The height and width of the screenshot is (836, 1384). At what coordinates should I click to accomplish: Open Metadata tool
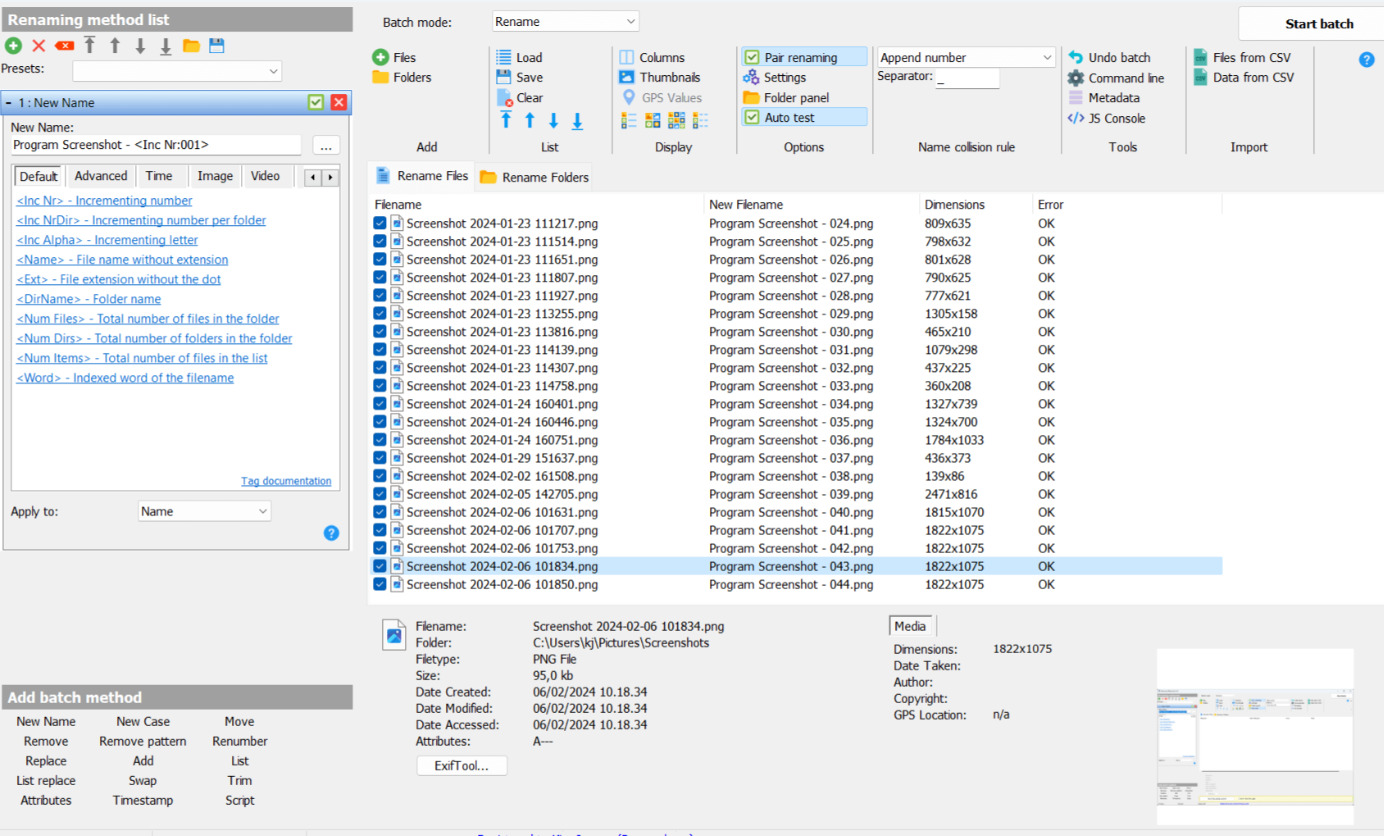click(1104, 98)
